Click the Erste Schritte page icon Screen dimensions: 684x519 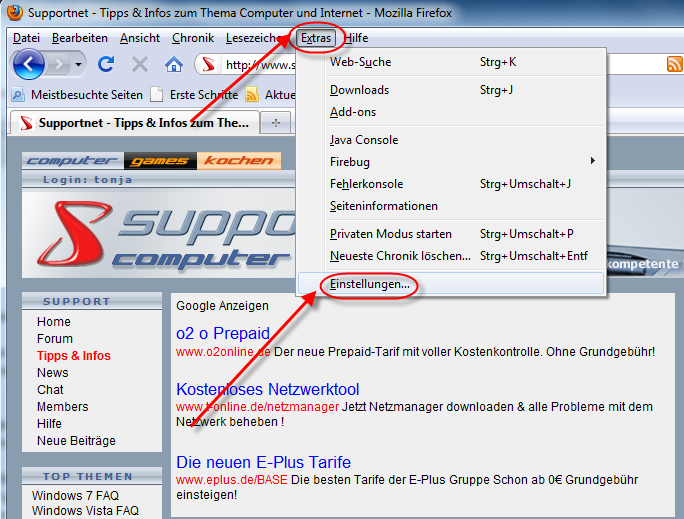[157, 94]
